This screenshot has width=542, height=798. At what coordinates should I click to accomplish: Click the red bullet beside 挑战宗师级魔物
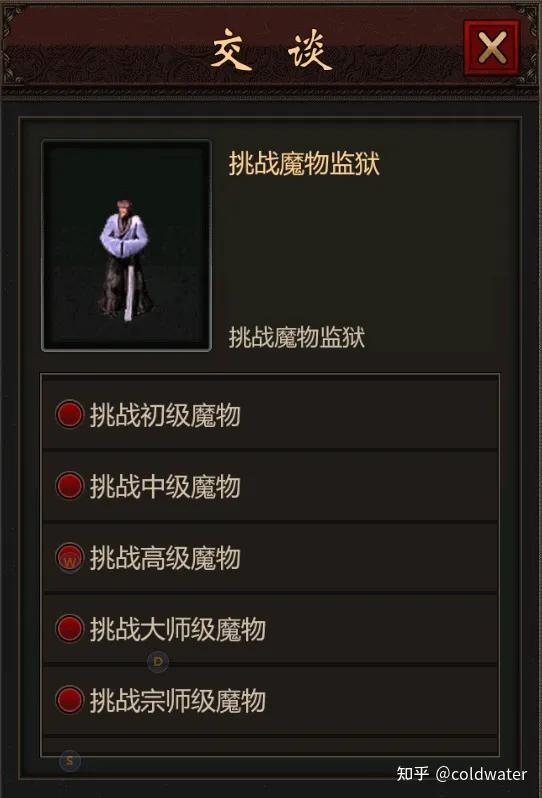coord(69,699)
